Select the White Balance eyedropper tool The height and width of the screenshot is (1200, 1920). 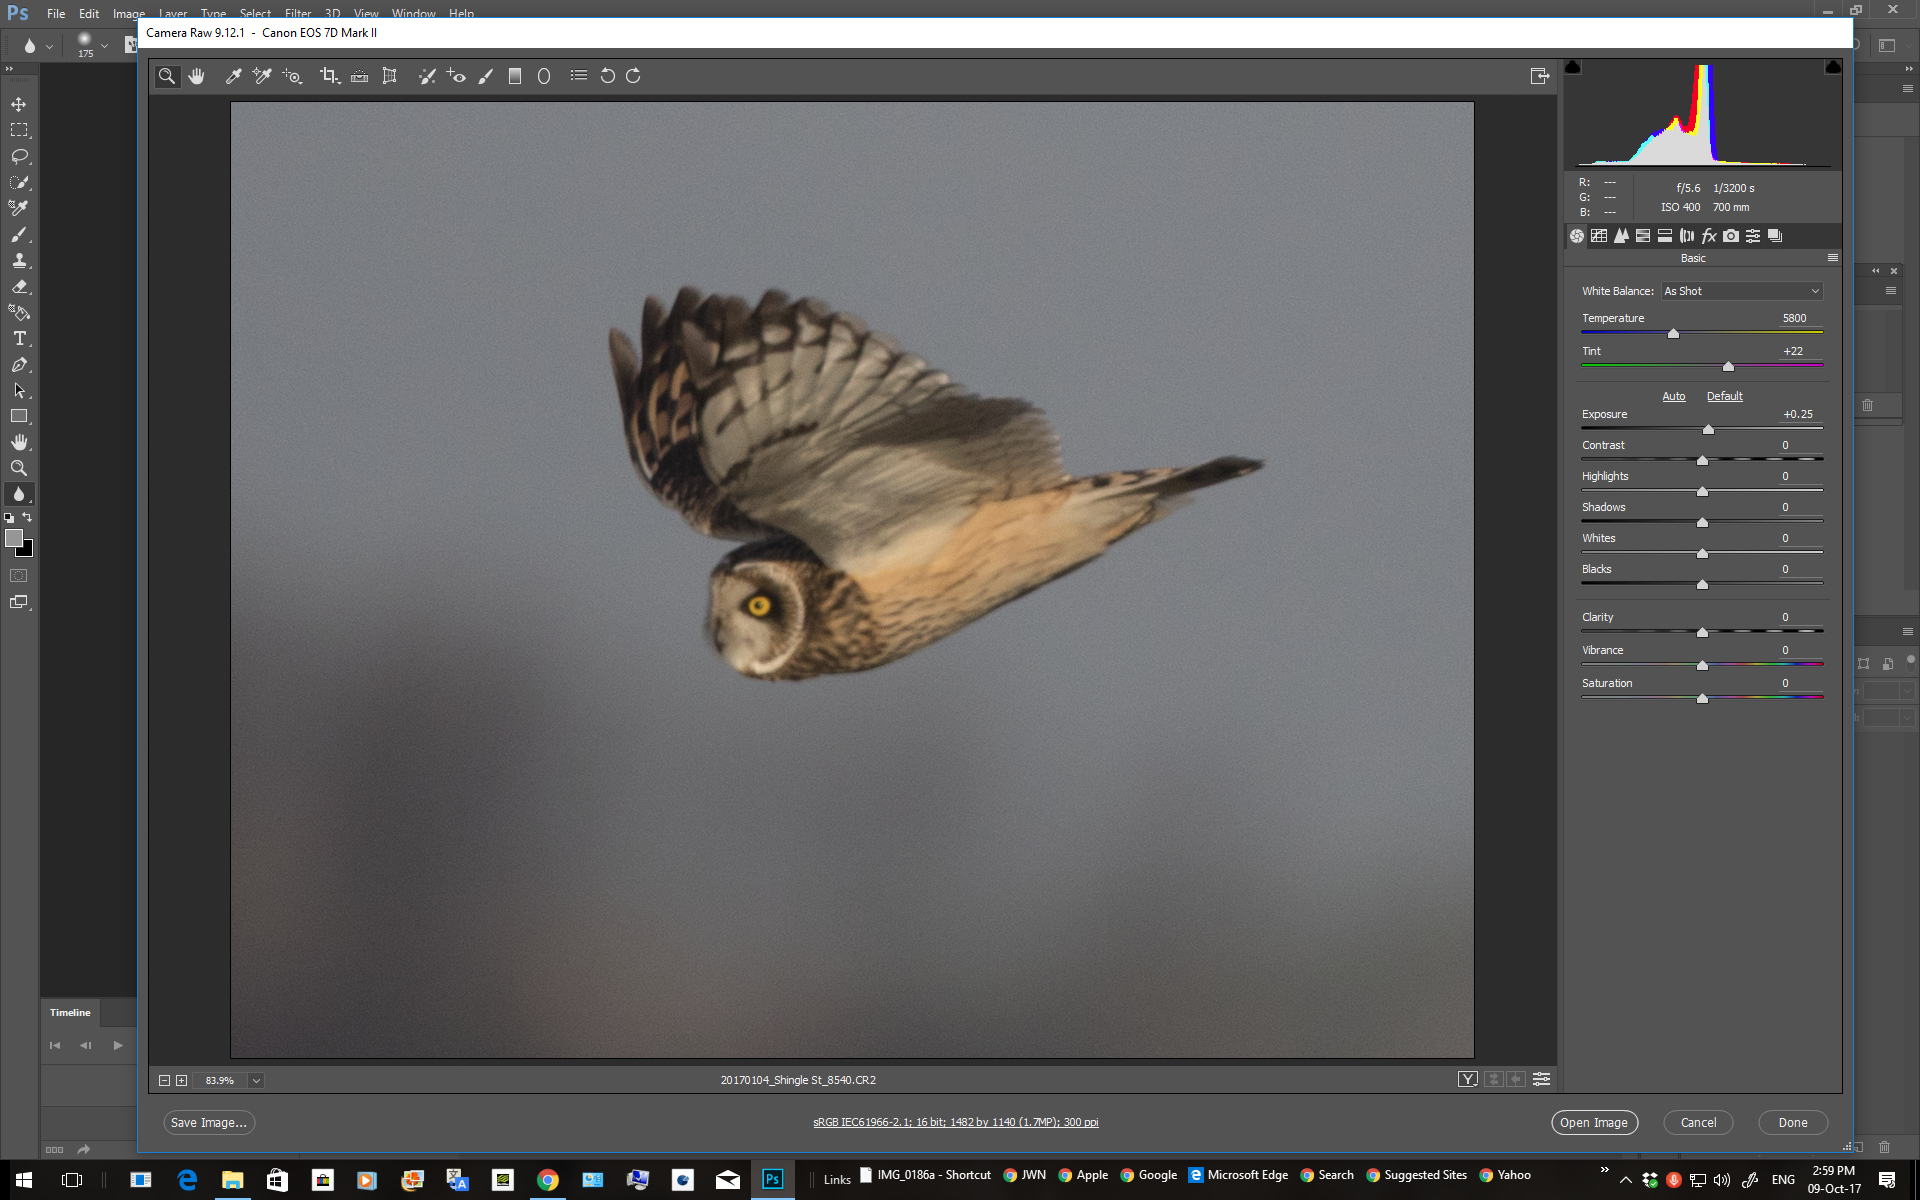(233, 76)
